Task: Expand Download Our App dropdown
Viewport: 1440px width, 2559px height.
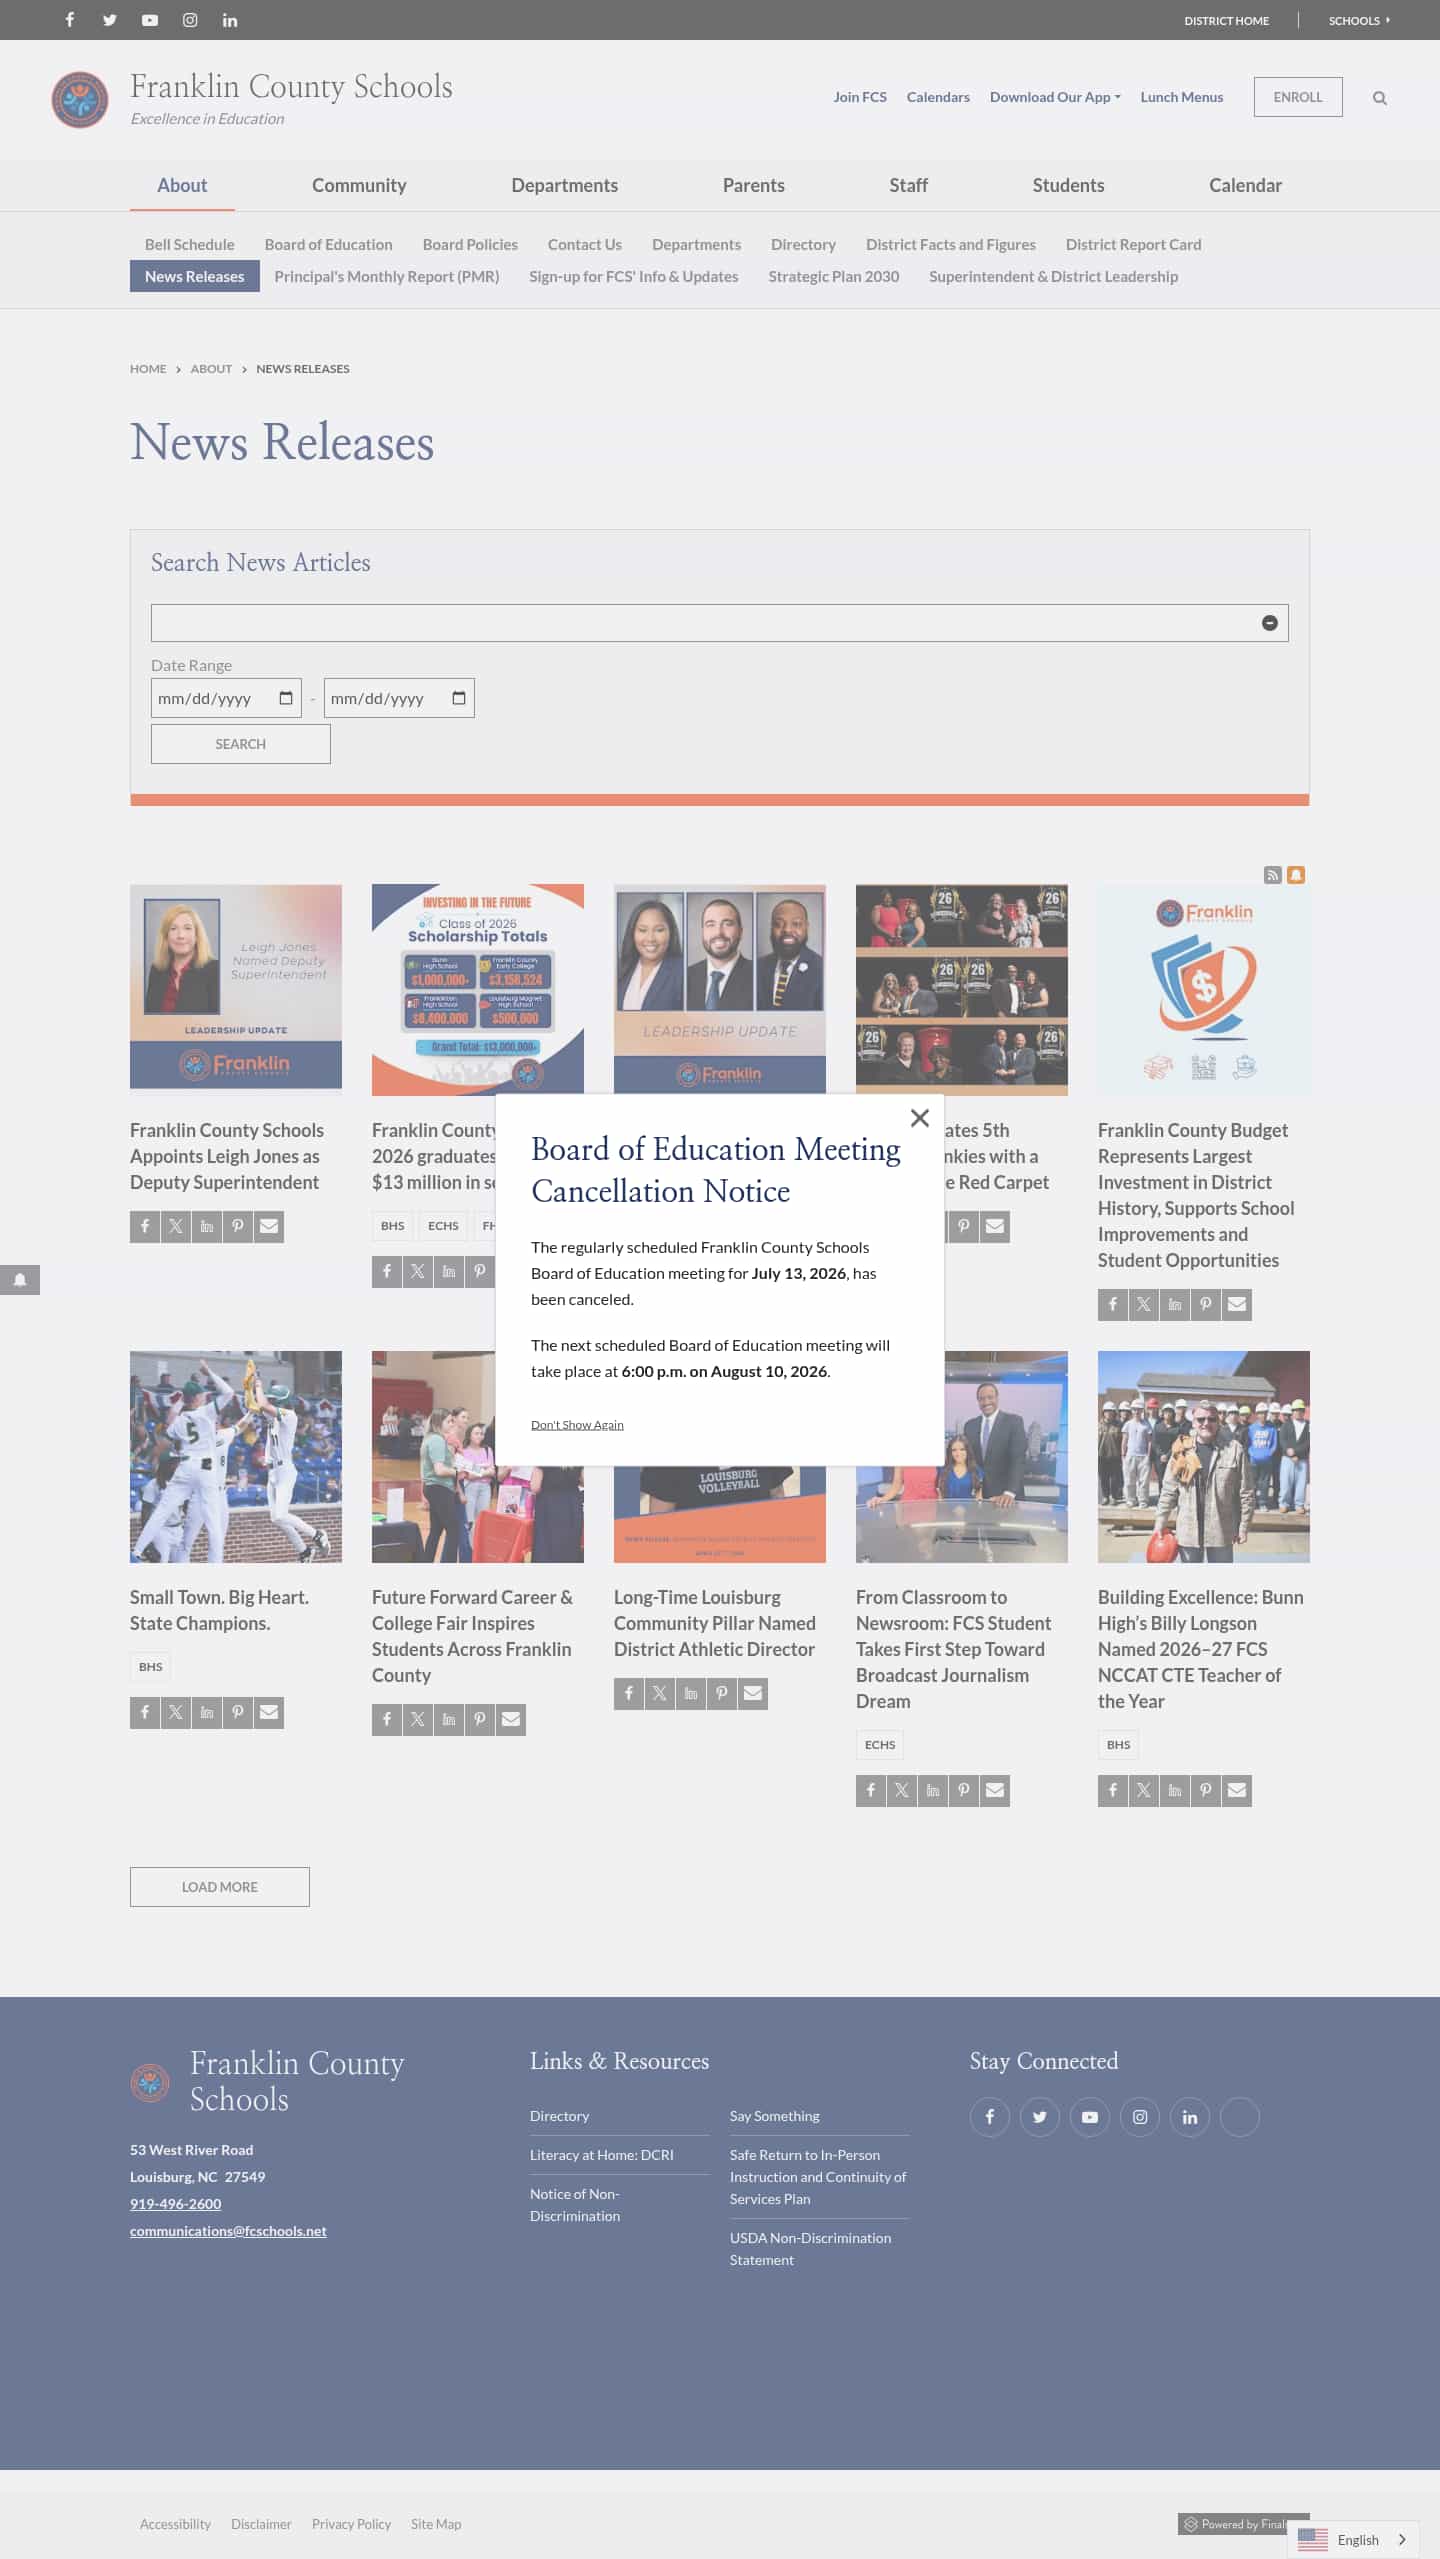Action: 1055,97
